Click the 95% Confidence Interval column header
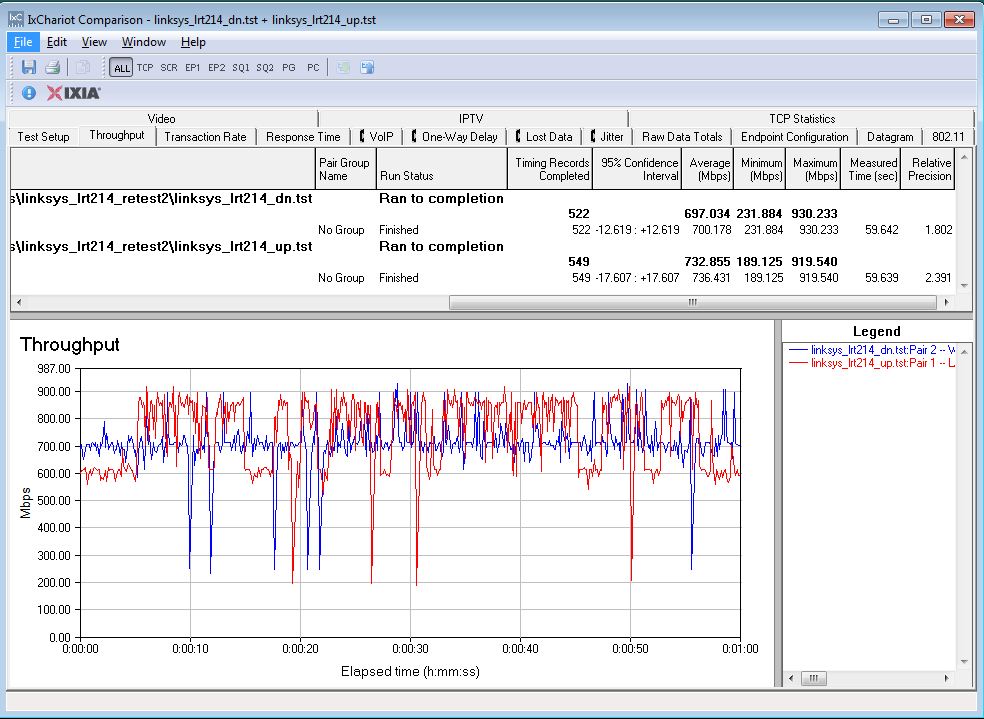 [637, 169]
